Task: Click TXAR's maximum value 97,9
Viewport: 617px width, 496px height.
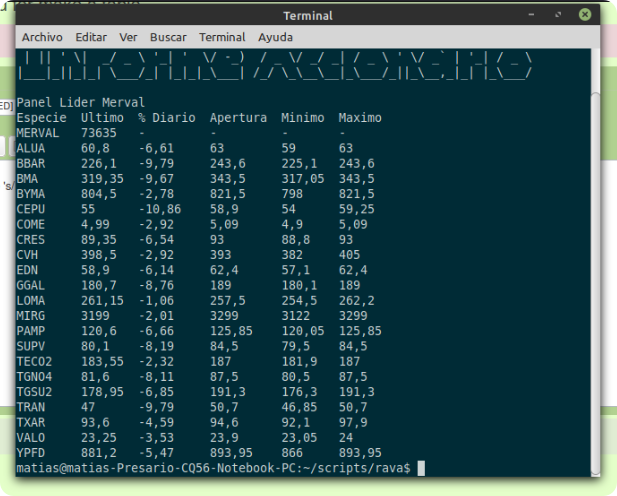Action: pos(353,422)
